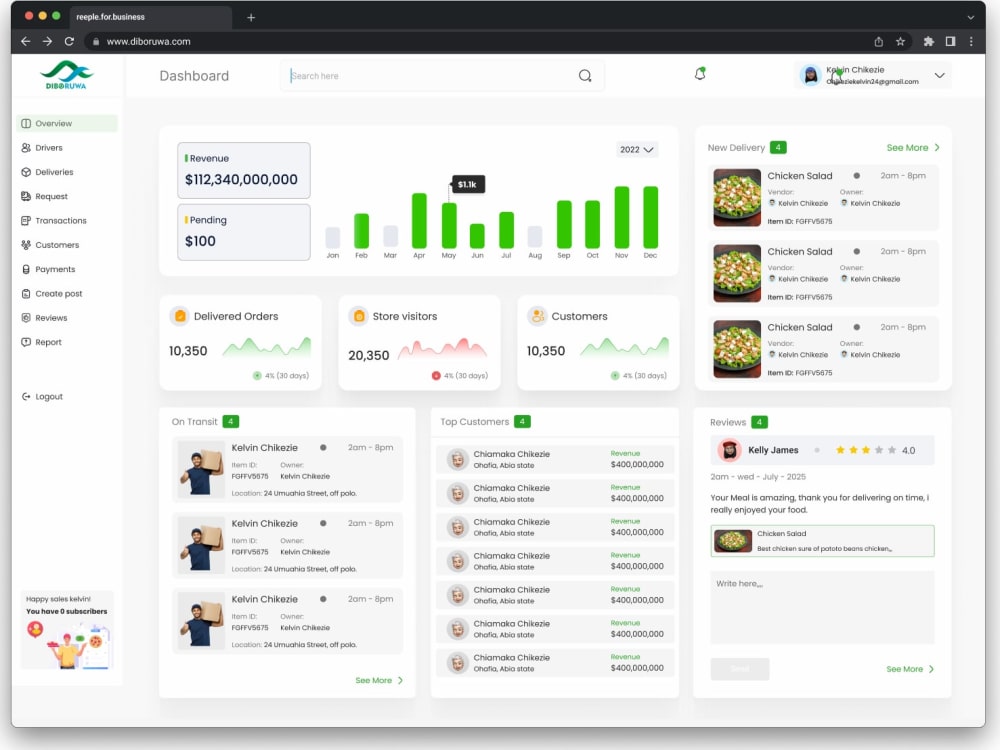
Task: Click the Customers card people icon
Action: click(538, 316)
